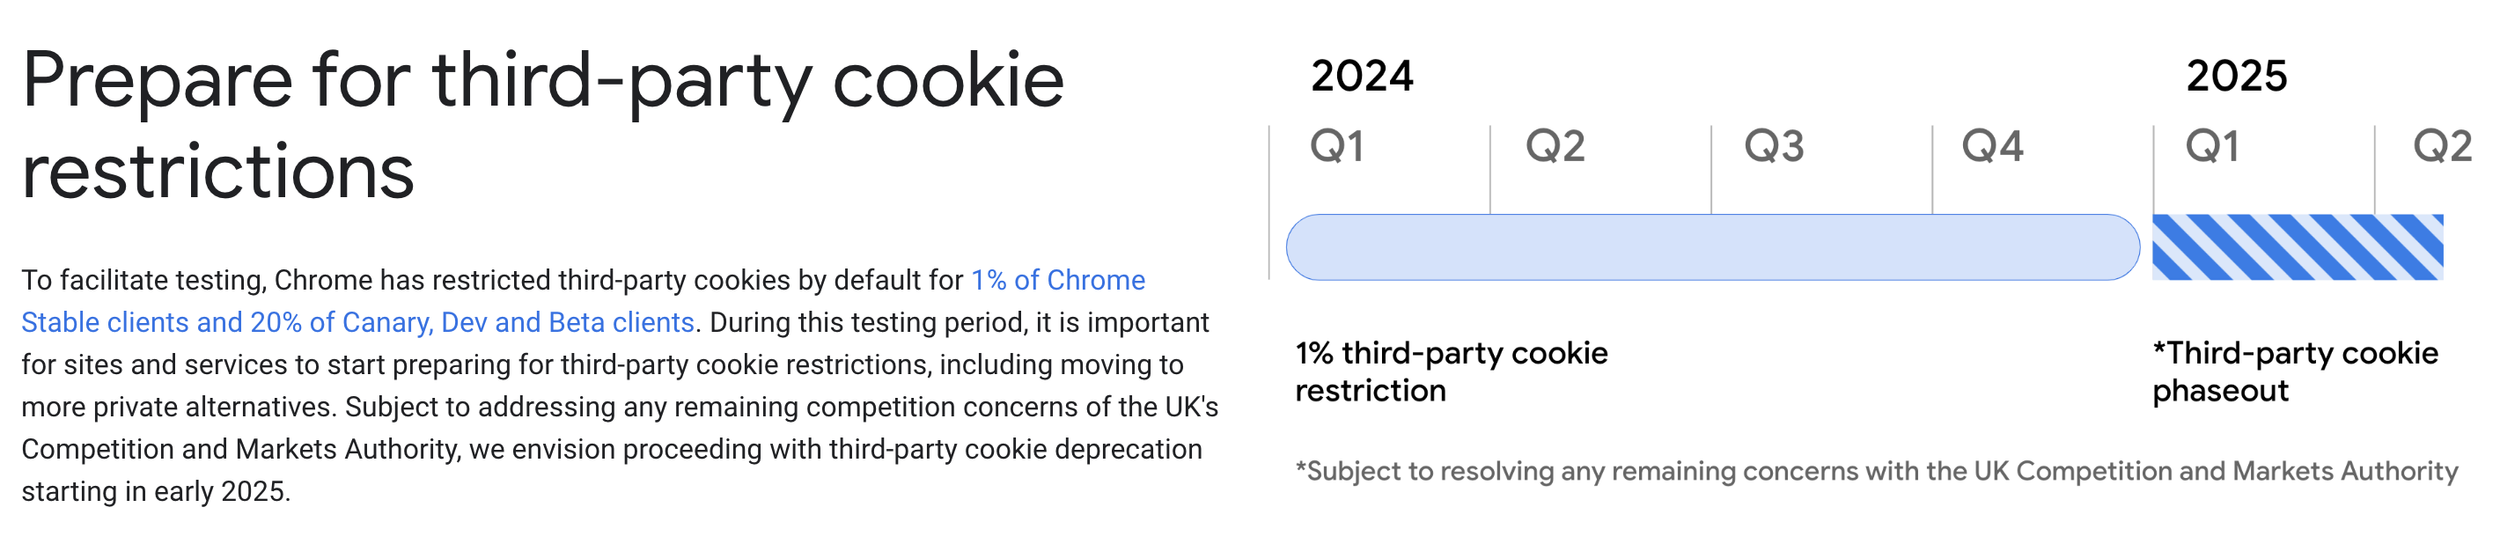Click '*Third-party cookie phaseout' label
The width and height of the screenshot is (2500, 544).
(2295, 371)
